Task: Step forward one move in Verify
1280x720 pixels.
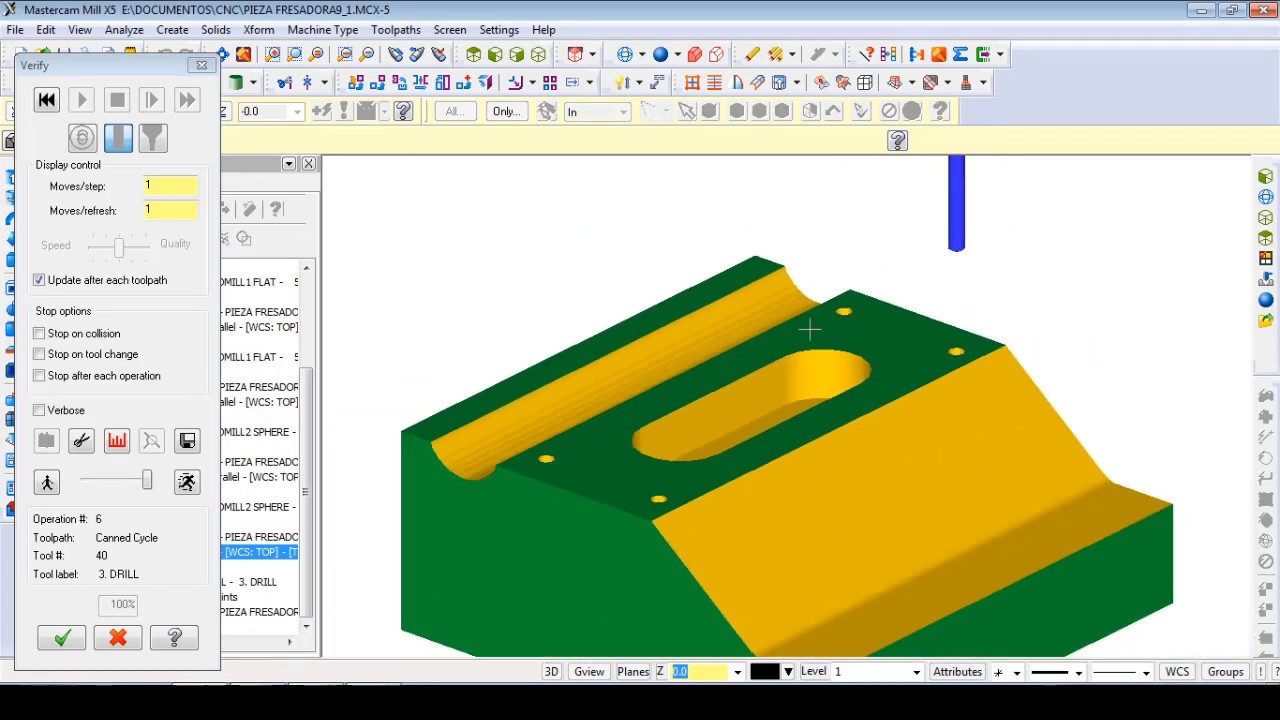Action: 151,100
